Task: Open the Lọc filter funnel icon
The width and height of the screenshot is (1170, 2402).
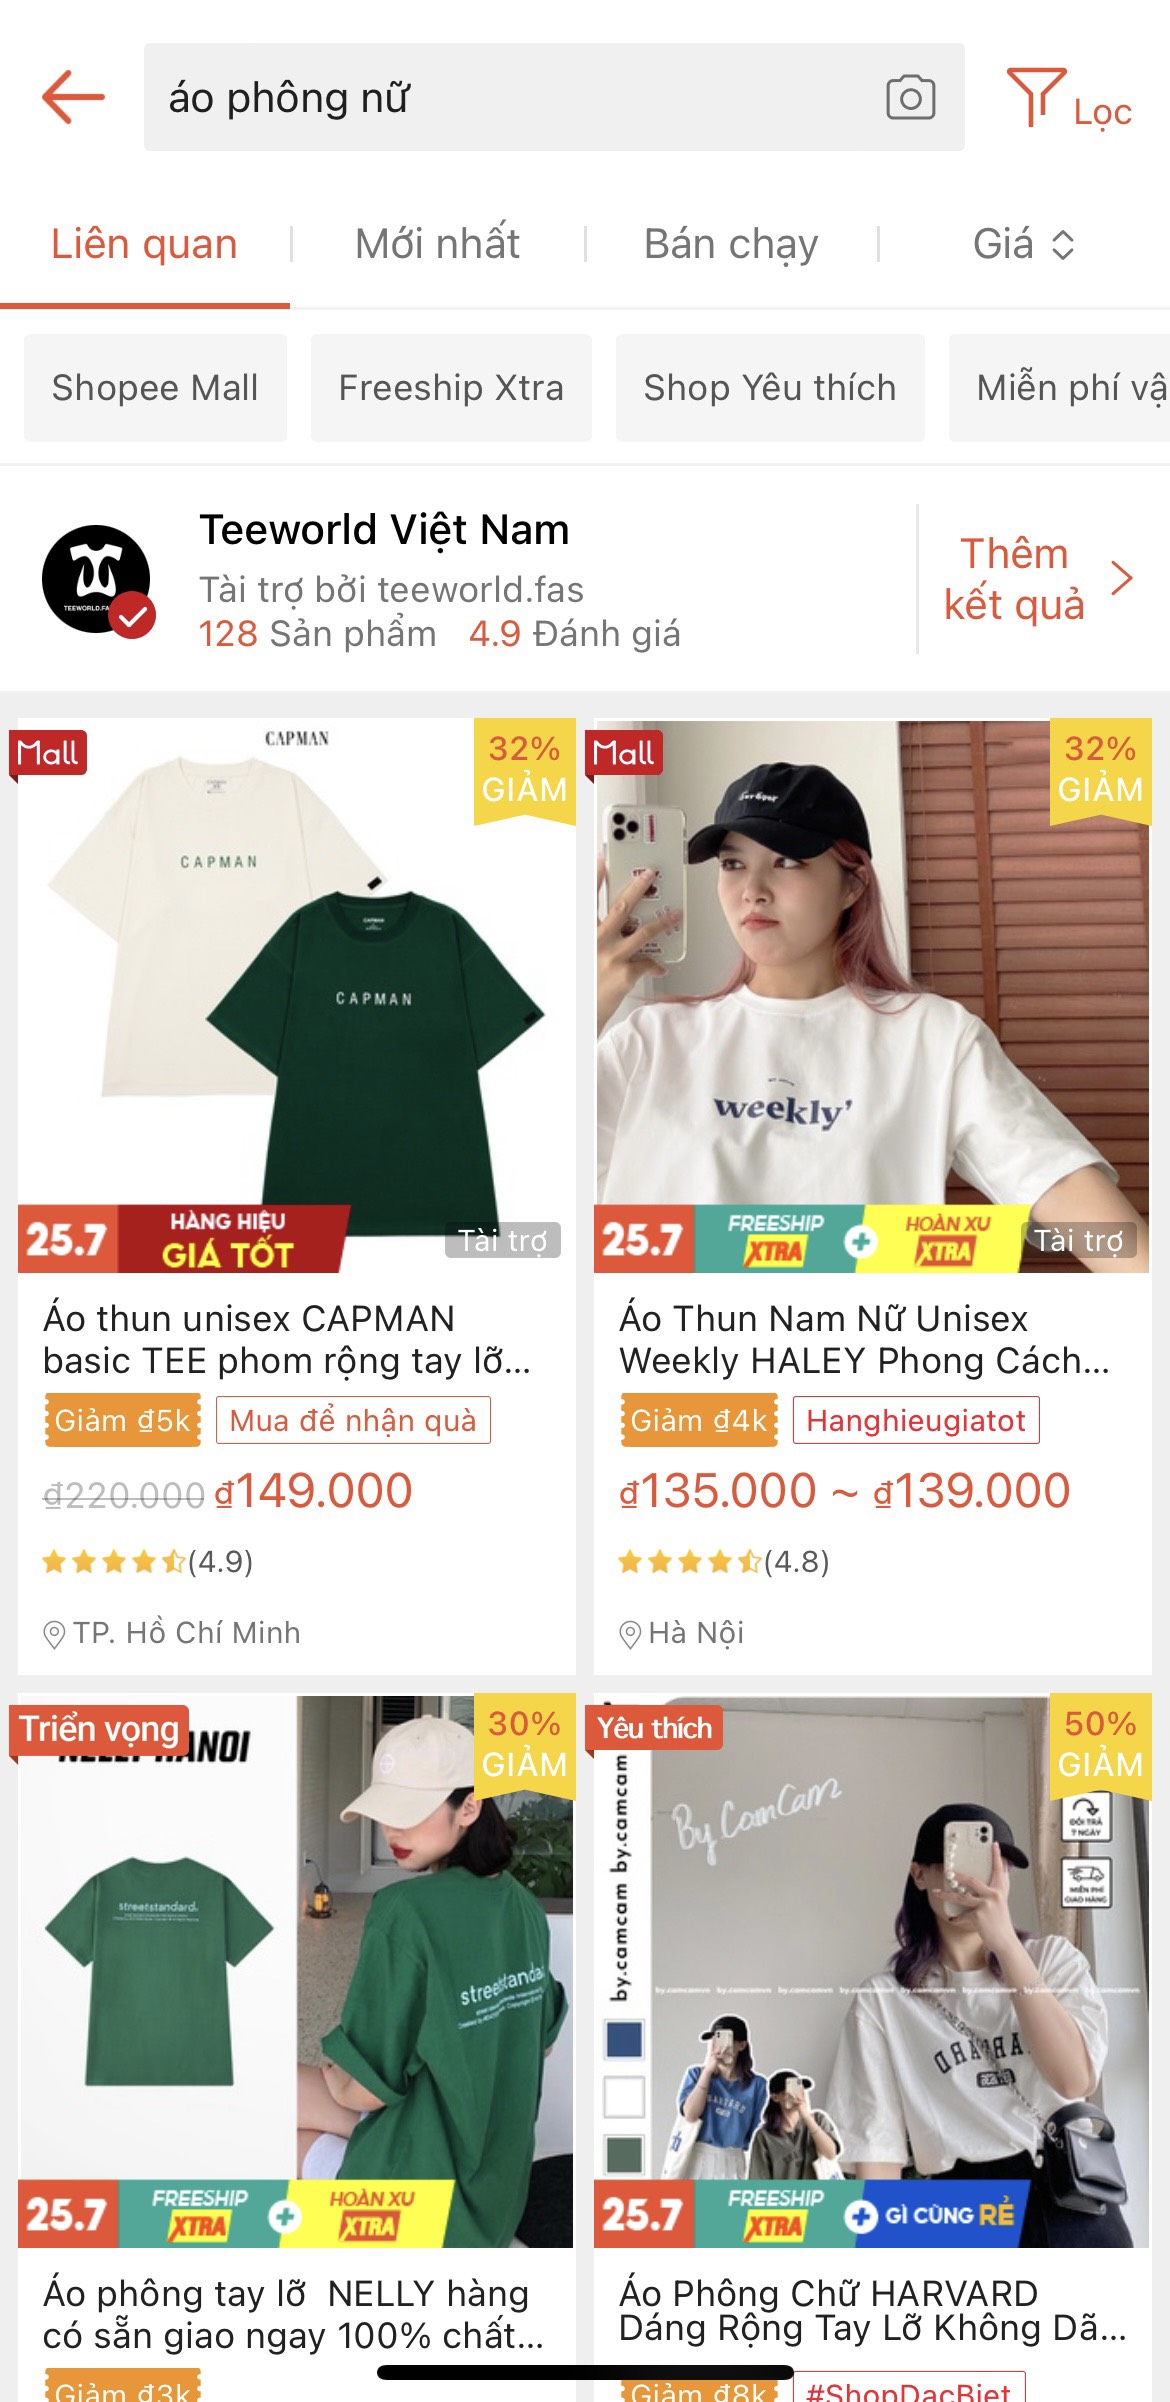Action: (x=1036, y=97)
